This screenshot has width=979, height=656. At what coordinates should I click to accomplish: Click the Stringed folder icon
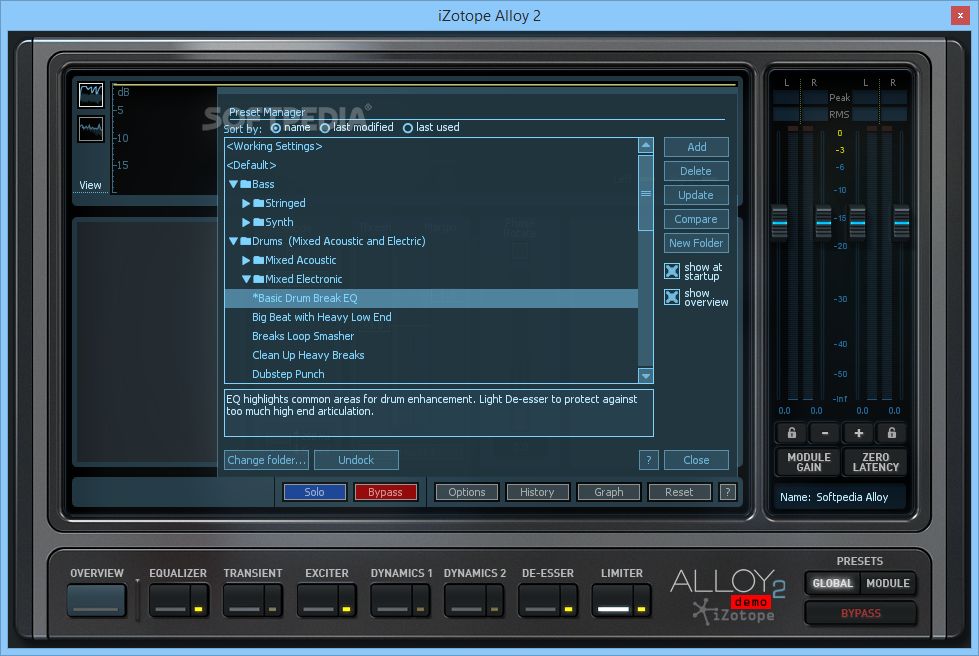pyautogui.click(x=258, y=203)
